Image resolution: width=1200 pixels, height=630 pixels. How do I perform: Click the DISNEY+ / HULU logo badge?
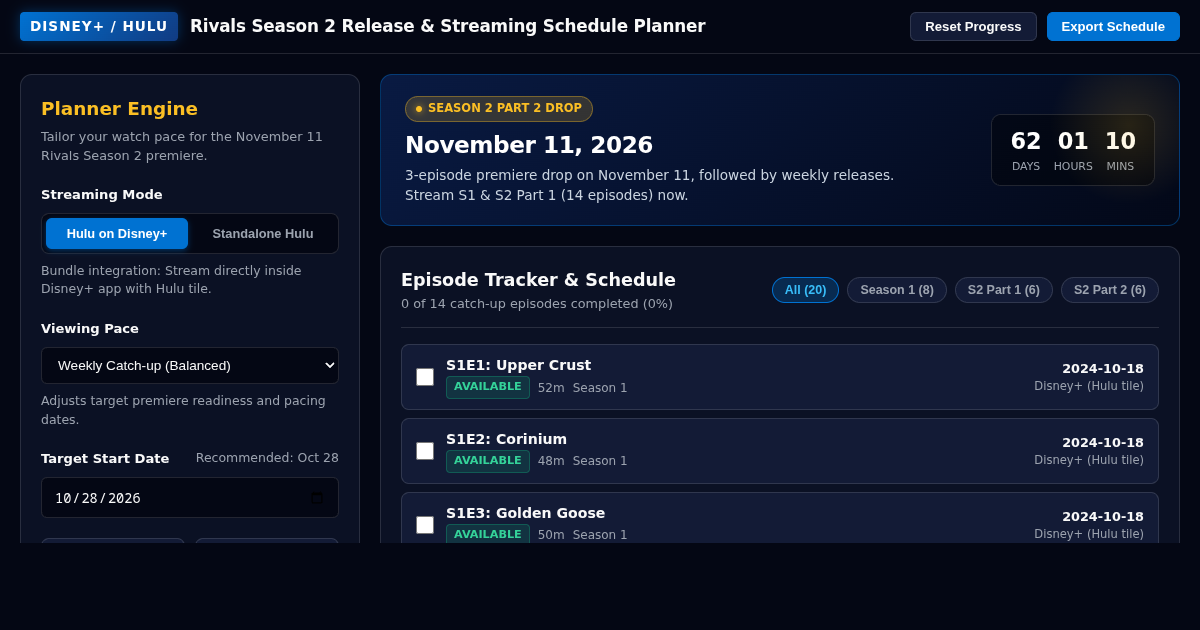(x=99, y=26)
